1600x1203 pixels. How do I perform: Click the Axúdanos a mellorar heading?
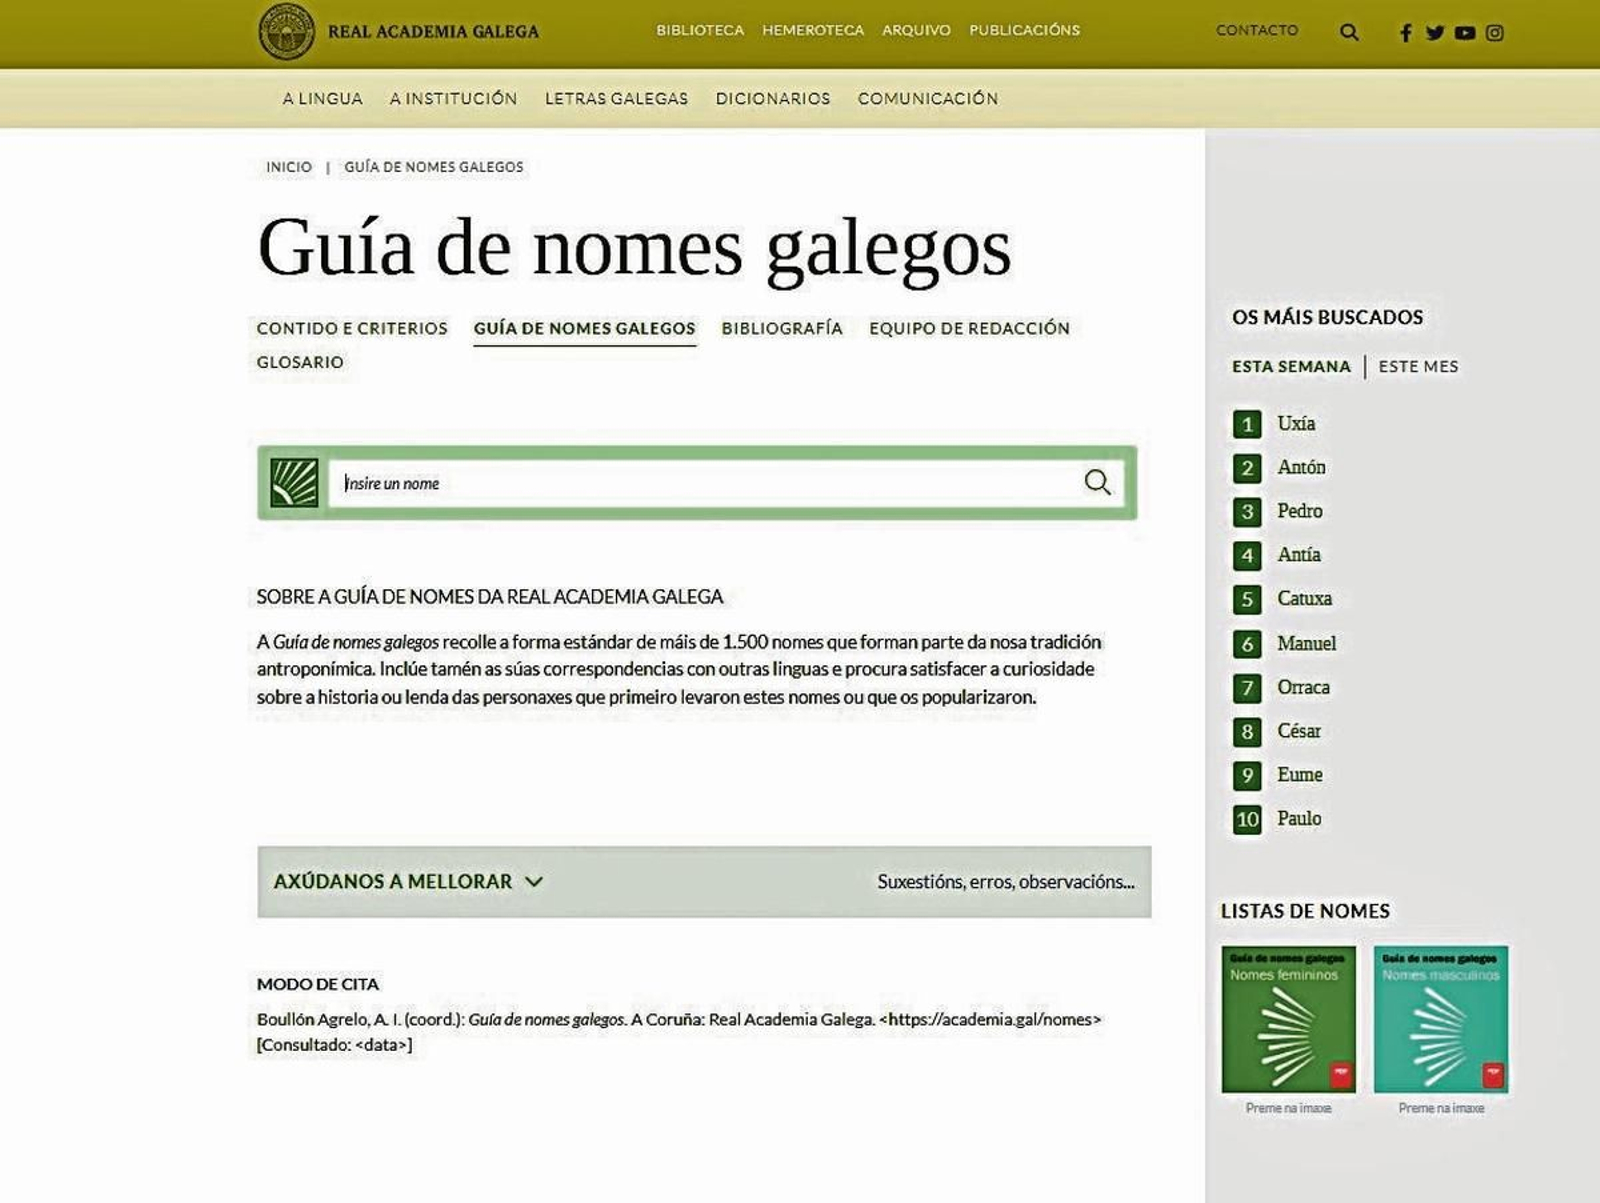tap(393, 882)
